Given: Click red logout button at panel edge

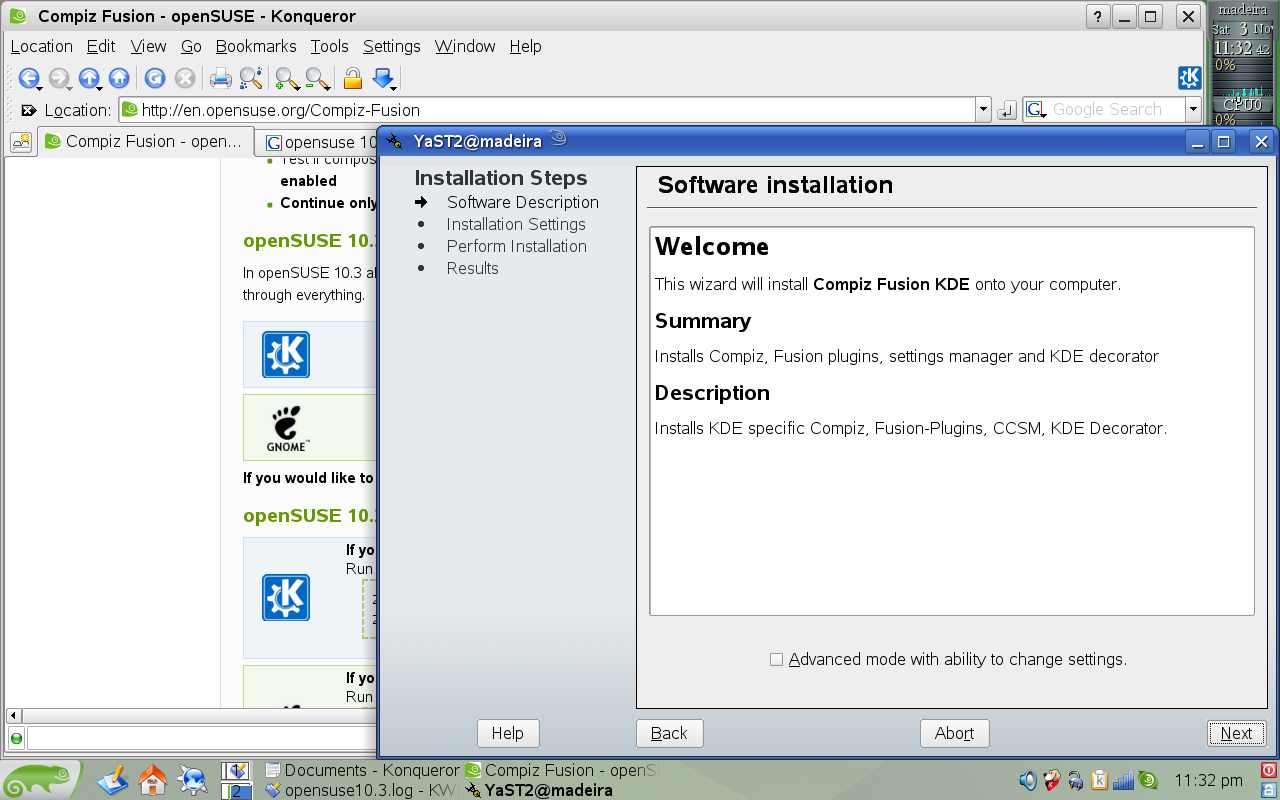Looking at the screenshot, I should click(1269, 770).
